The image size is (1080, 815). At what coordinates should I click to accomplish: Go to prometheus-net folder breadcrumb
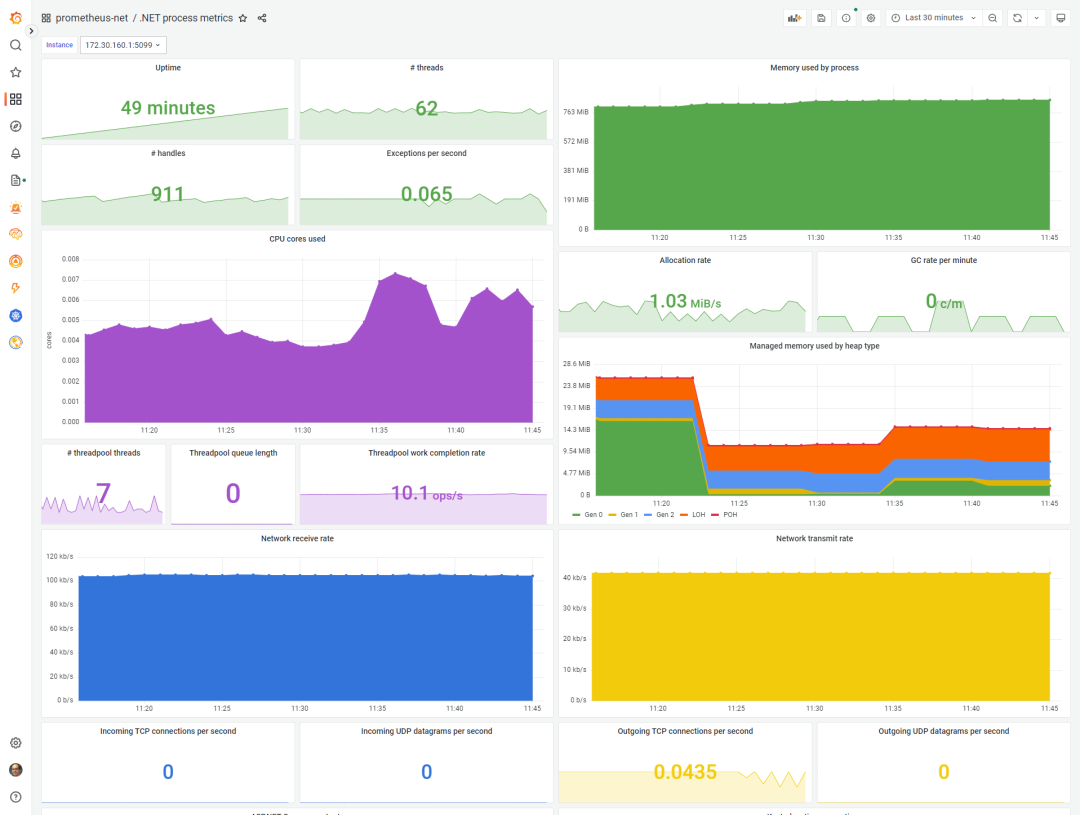coord(92,18)
